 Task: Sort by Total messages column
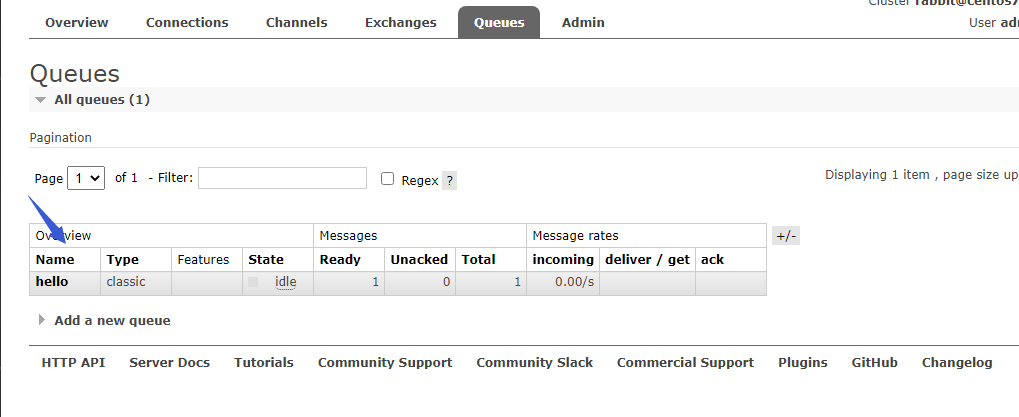click(478, 260)
